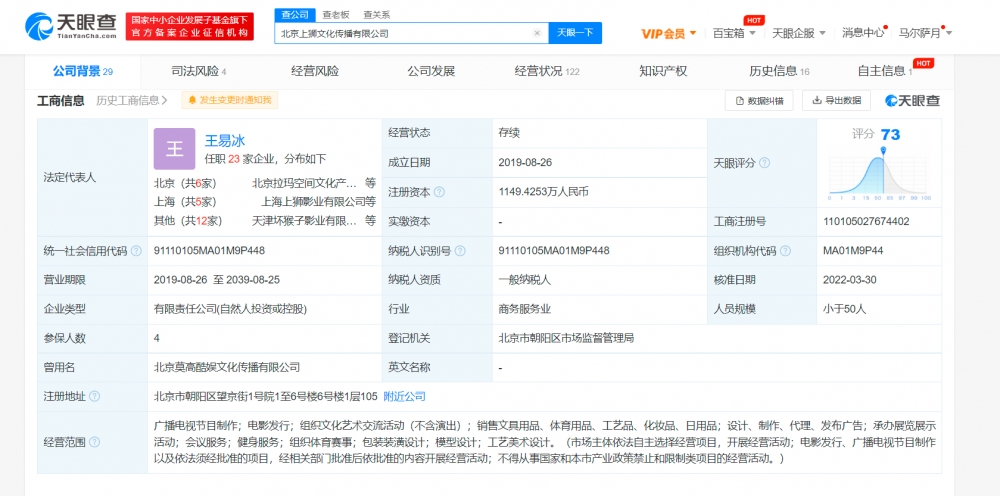1000x496 pixels.
Task: Select establishment date 2019-08-26
Action: click(525, 163)
